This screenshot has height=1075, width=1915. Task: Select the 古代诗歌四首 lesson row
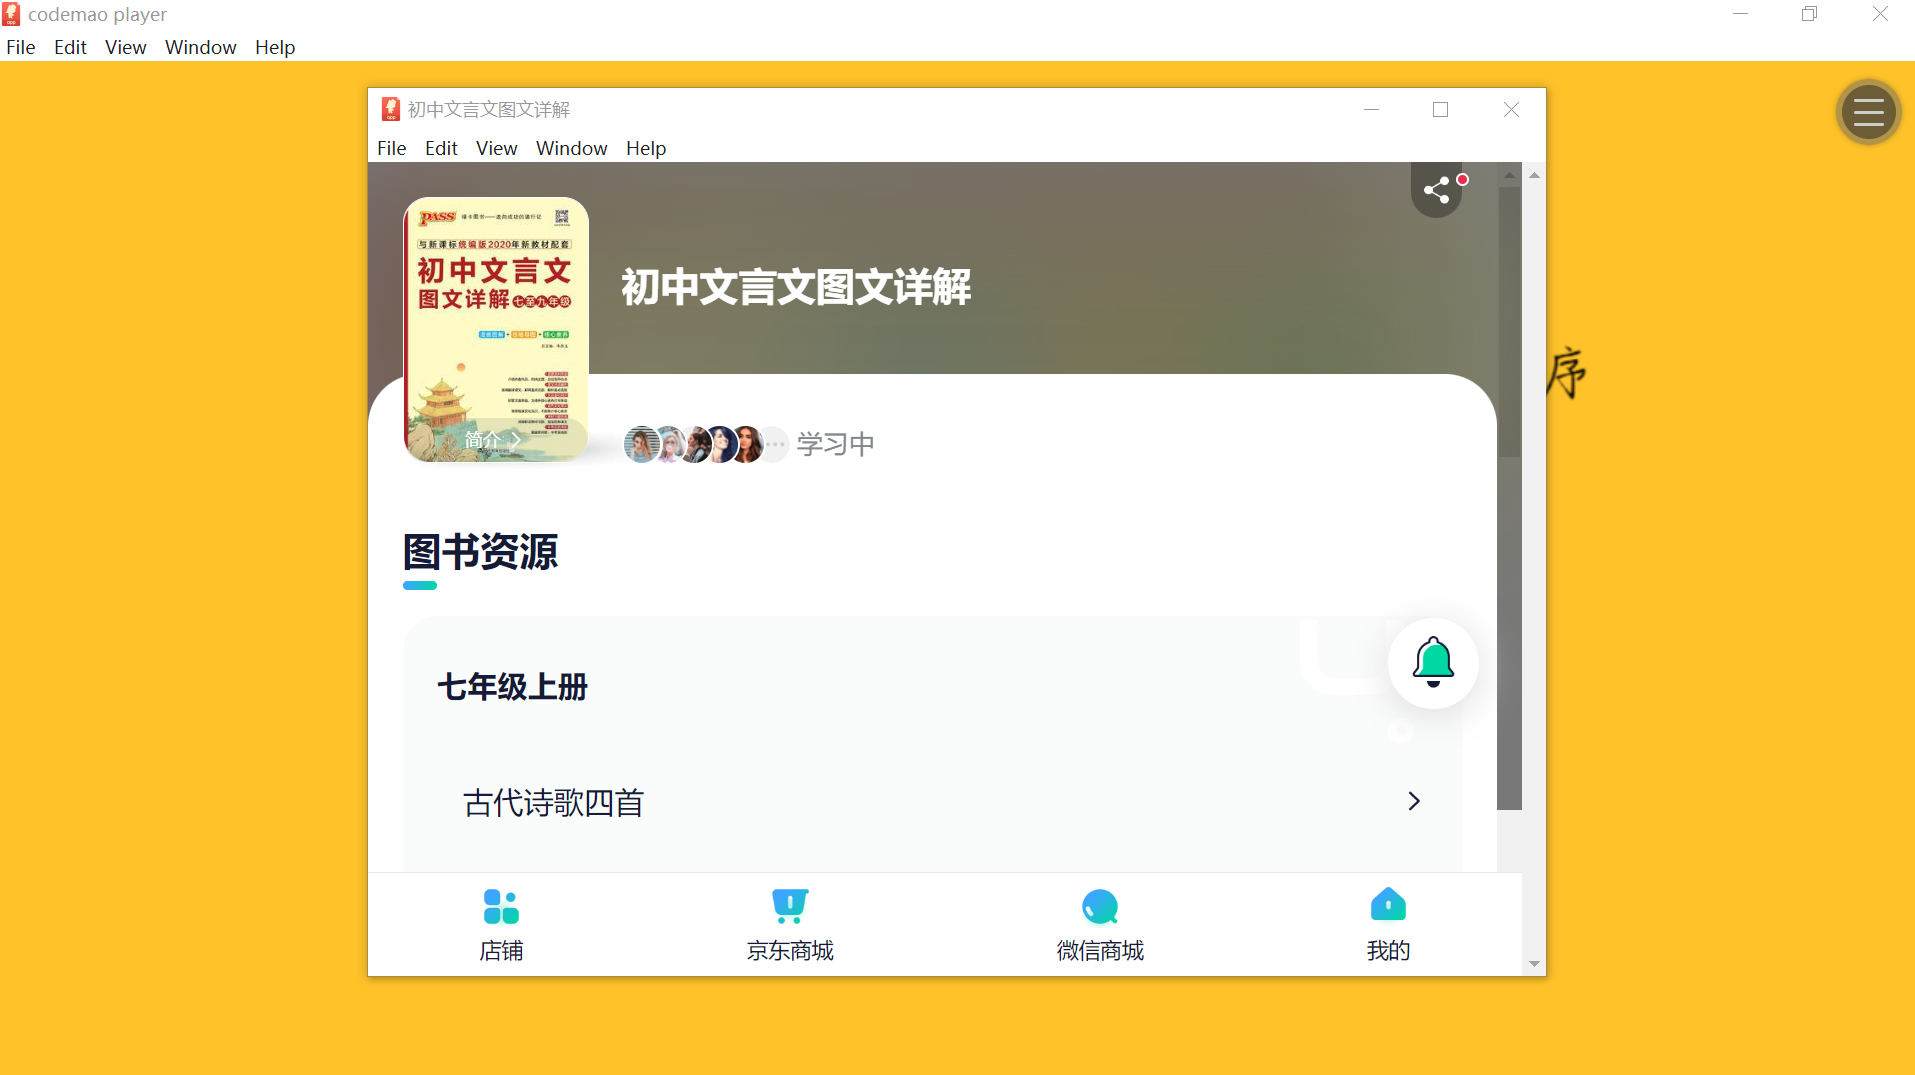933,802
